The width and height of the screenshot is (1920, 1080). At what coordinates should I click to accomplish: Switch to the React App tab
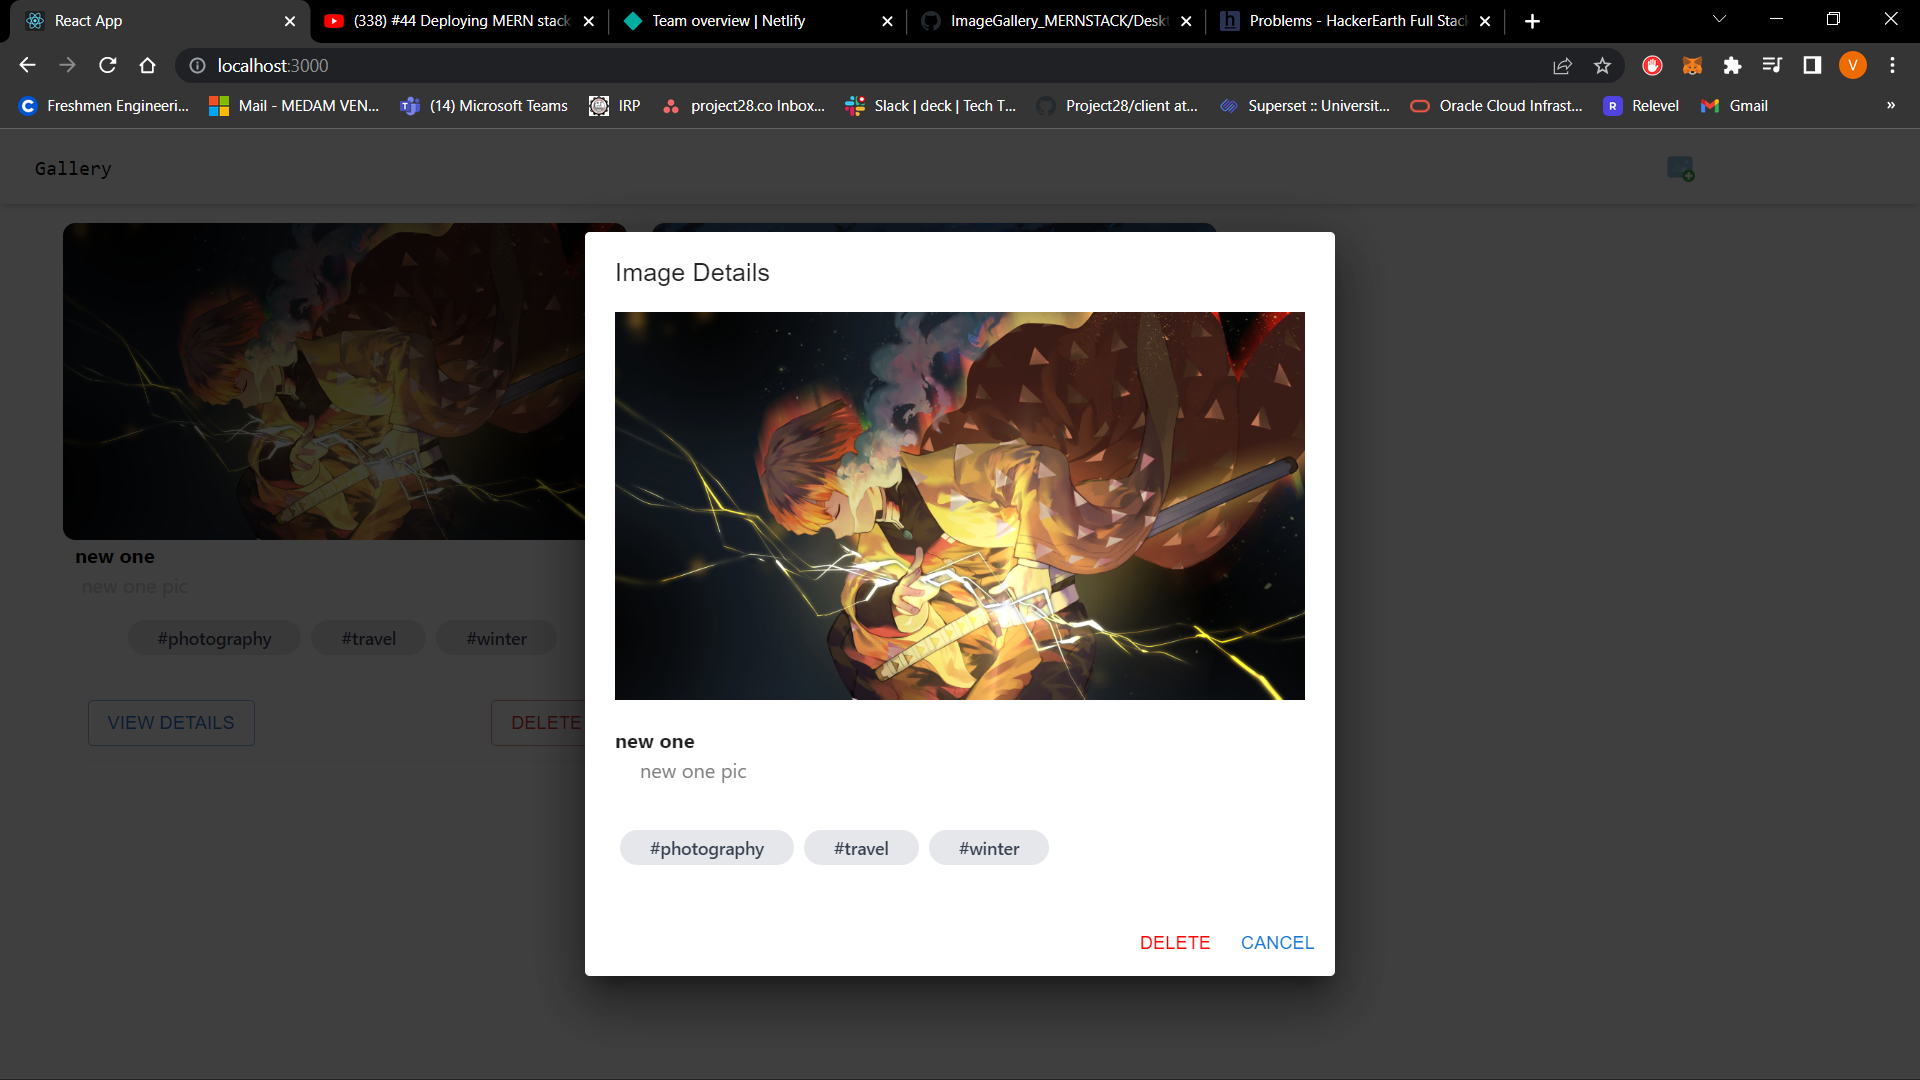tap(160, 21)
